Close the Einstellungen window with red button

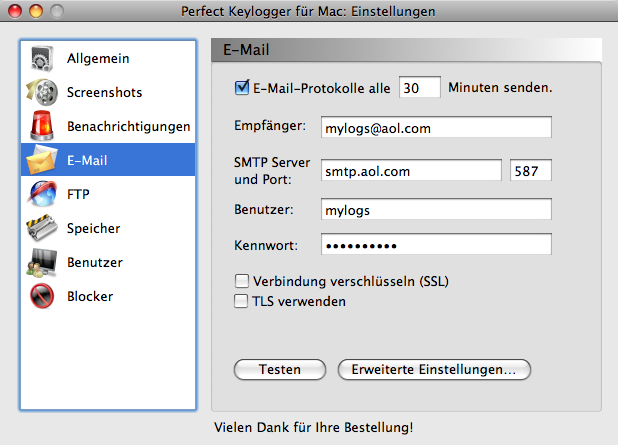click(15, 11)
